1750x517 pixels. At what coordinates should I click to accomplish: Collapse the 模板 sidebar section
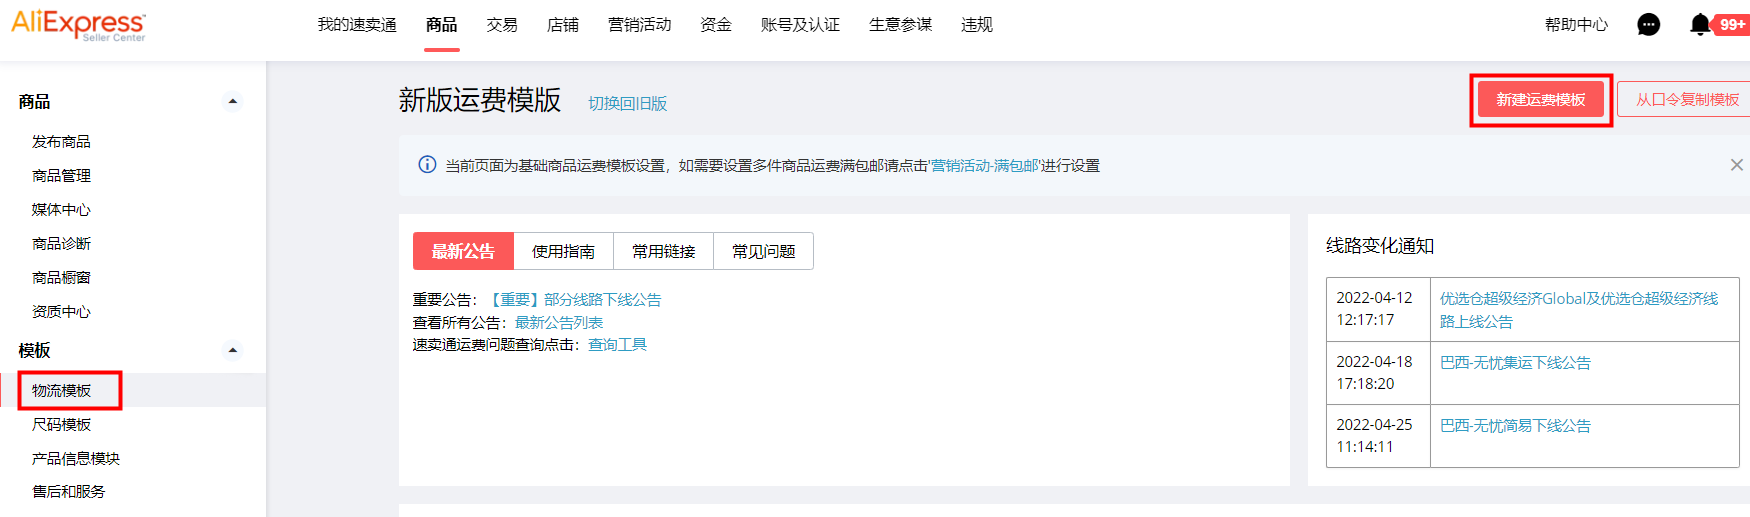232,350
